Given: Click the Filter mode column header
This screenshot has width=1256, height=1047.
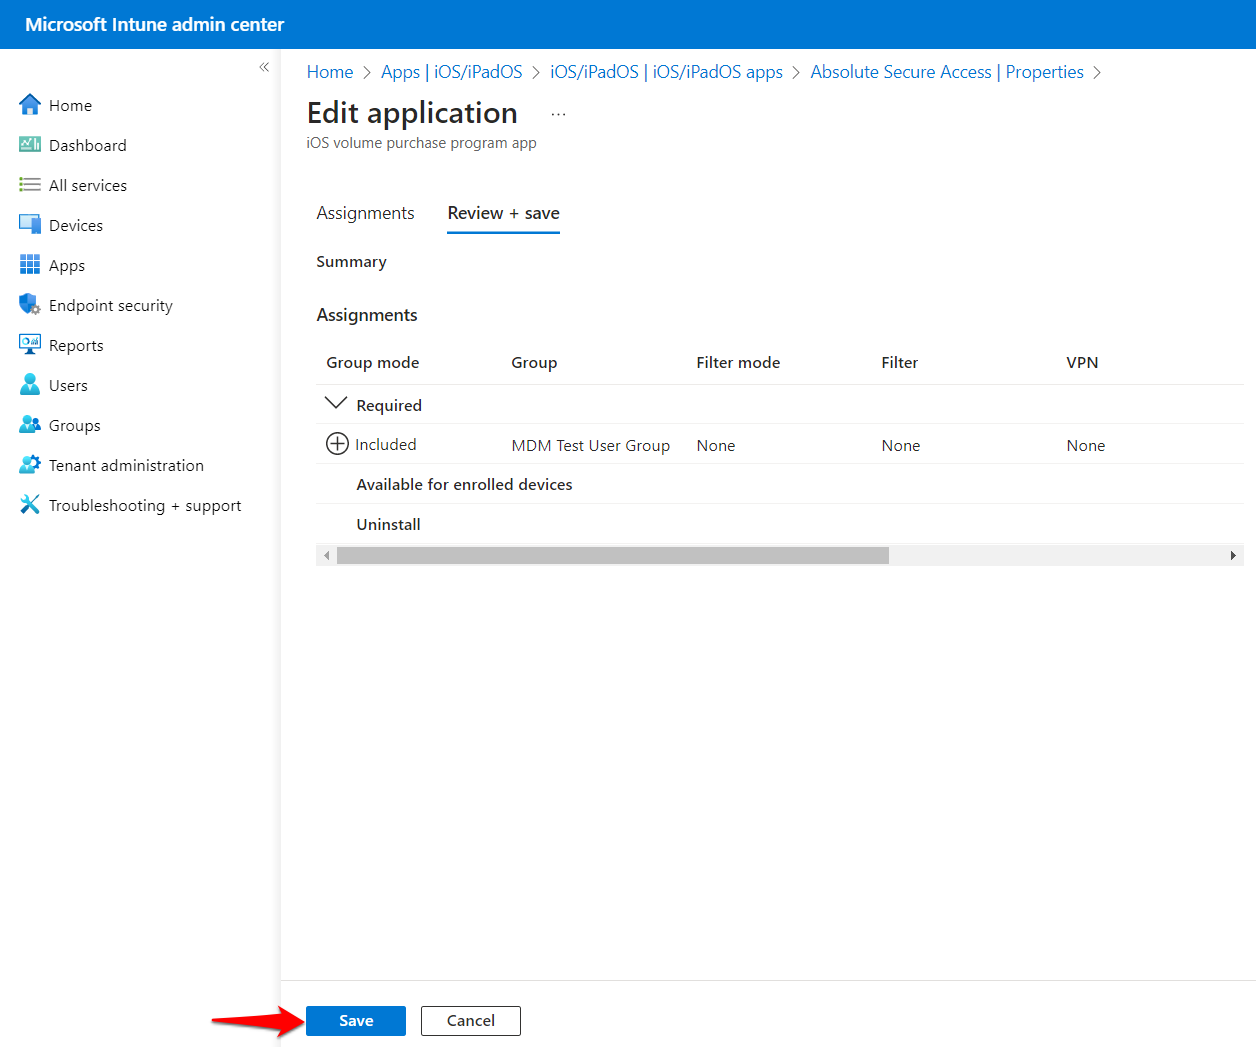Looking at the screenshot, I should coord(738,363).
